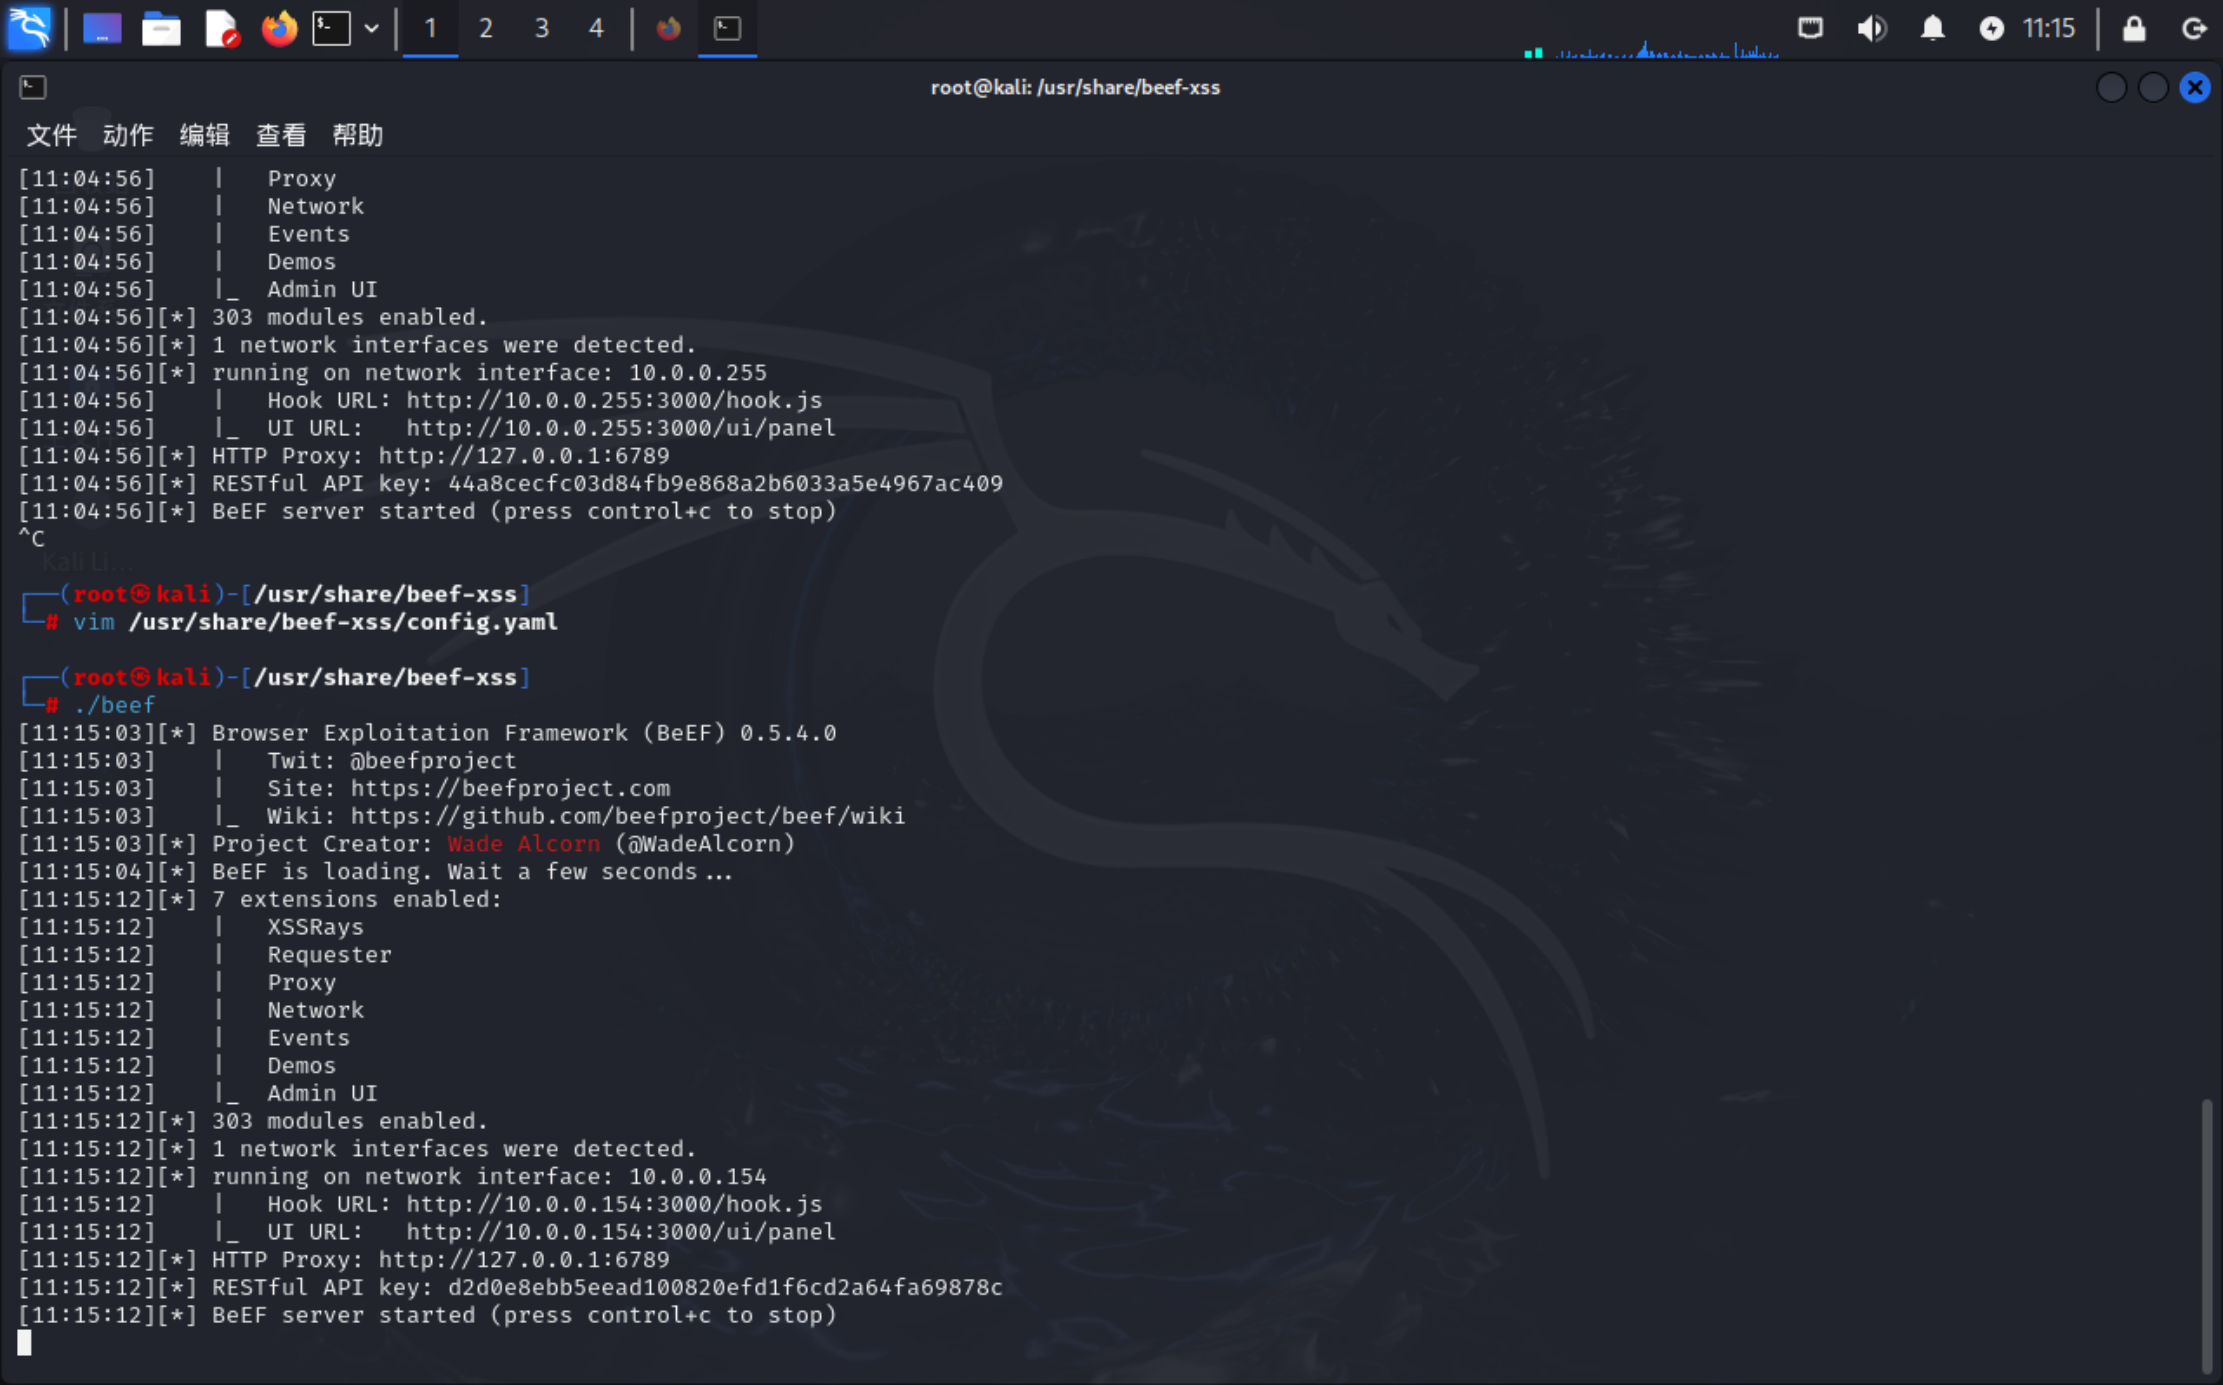Viewport: 2223px width, 1385px height.
Task: Click the 11:15 clock
Action: (x=2049, y=28)
